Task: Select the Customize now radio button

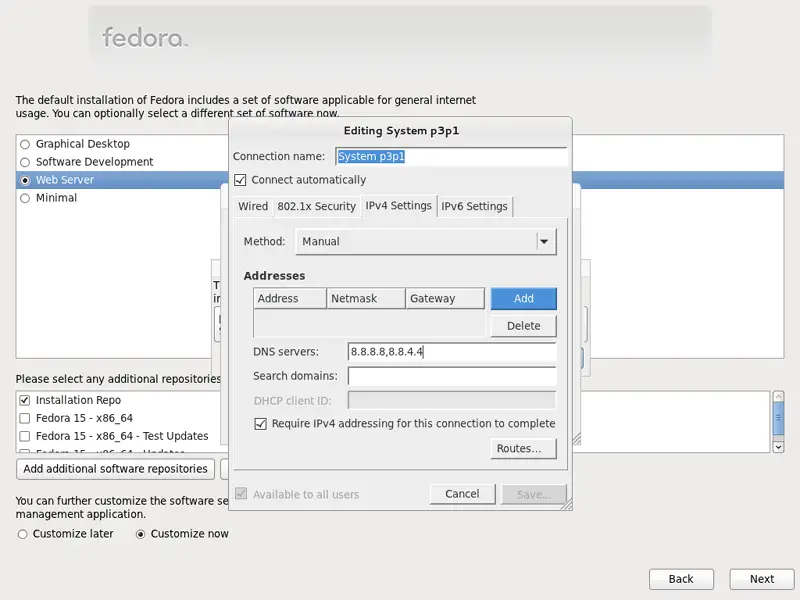Action: (x=140, y=534)
